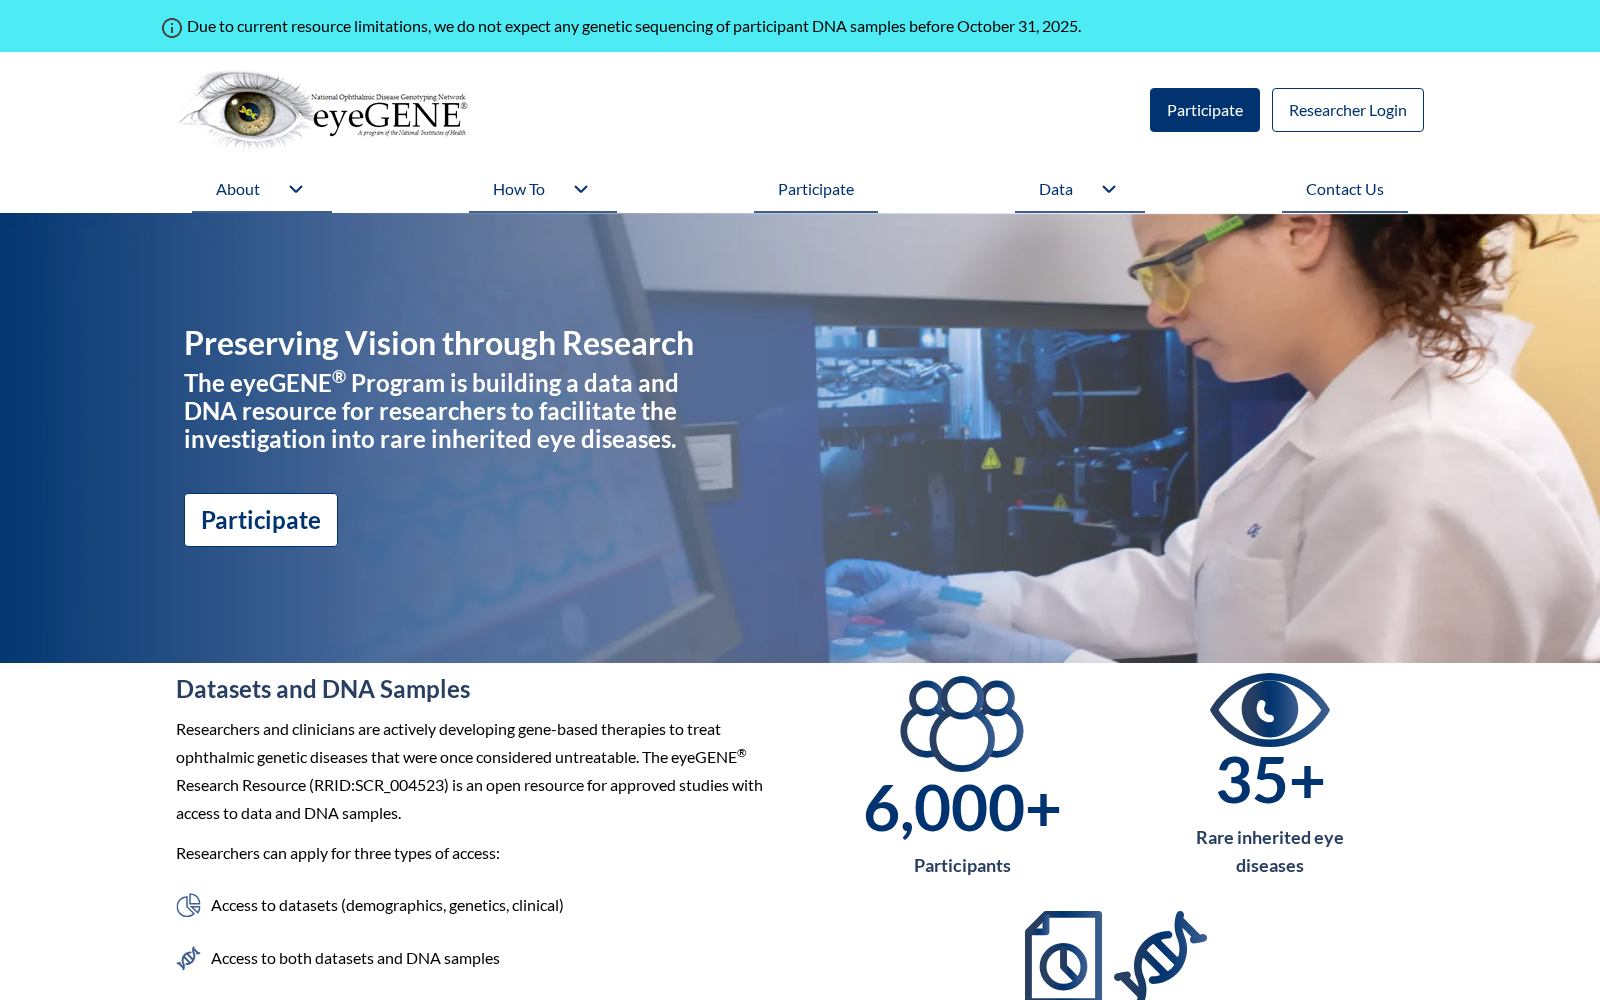Open the Data navigation item
Viewport: 1600px width, 1000px height.
tap(1056, 189)
